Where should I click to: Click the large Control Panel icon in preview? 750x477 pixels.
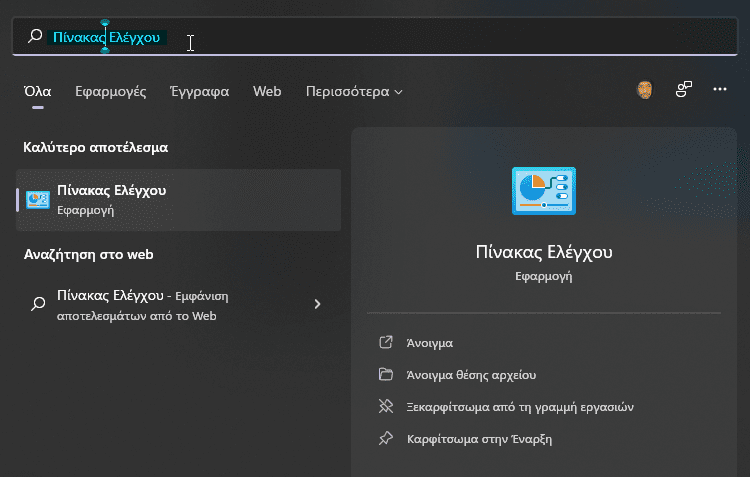(544, 191)
